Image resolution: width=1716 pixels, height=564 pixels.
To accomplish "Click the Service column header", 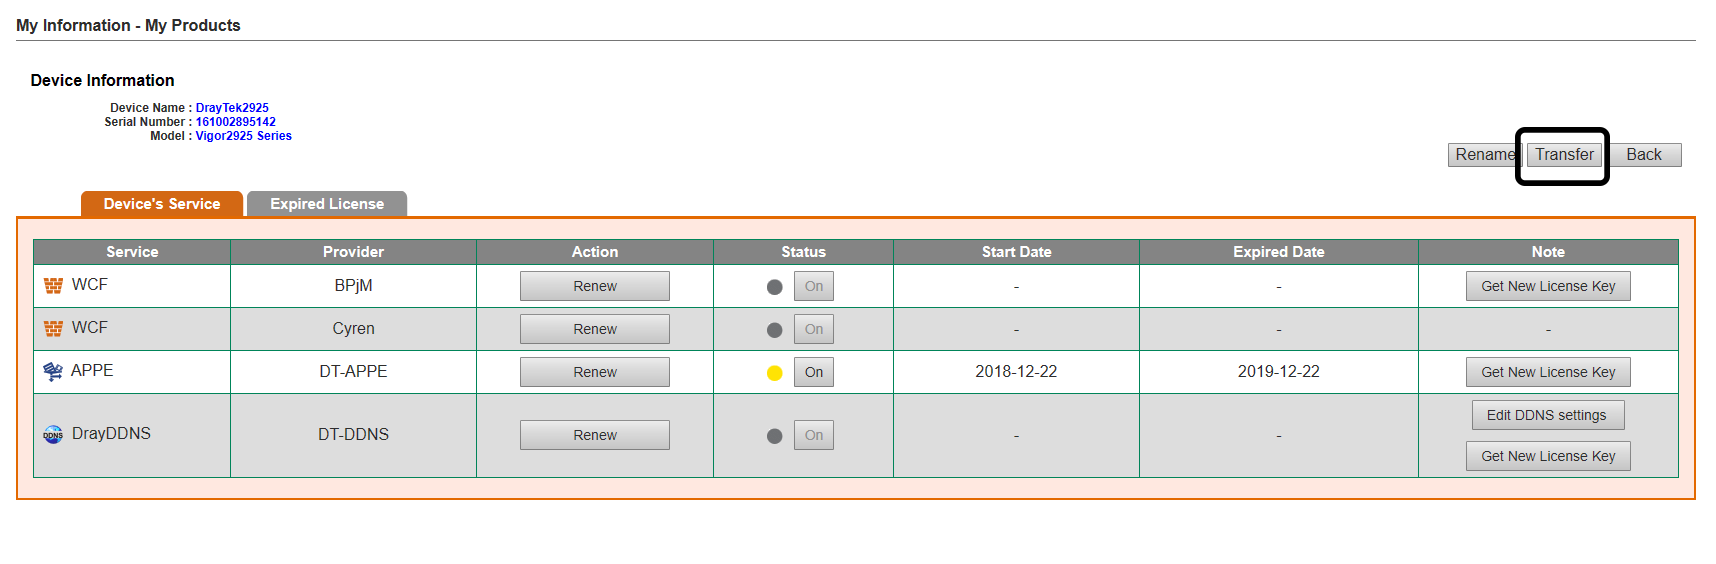I will pos(132,252).
